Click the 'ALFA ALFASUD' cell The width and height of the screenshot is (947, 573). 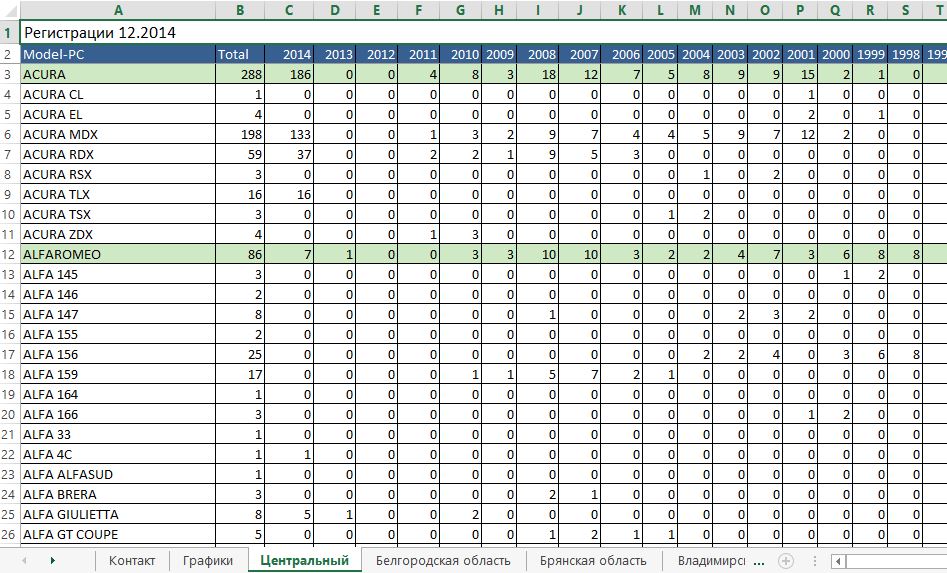(x=118, y=474)
